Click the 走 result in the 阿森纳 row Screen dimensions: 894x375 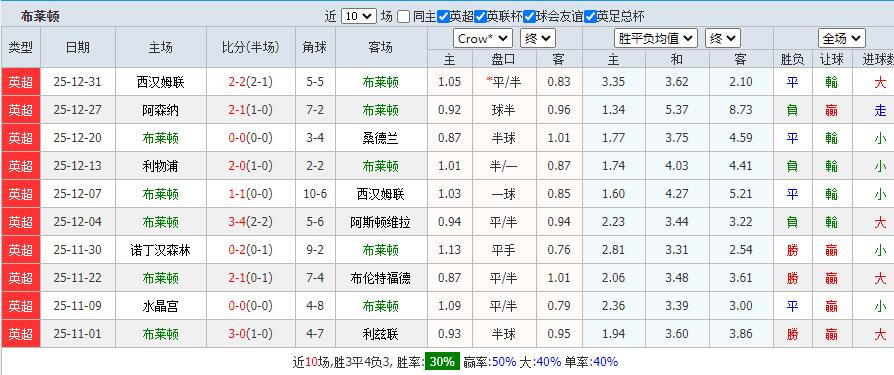click(x=880, y=110)
